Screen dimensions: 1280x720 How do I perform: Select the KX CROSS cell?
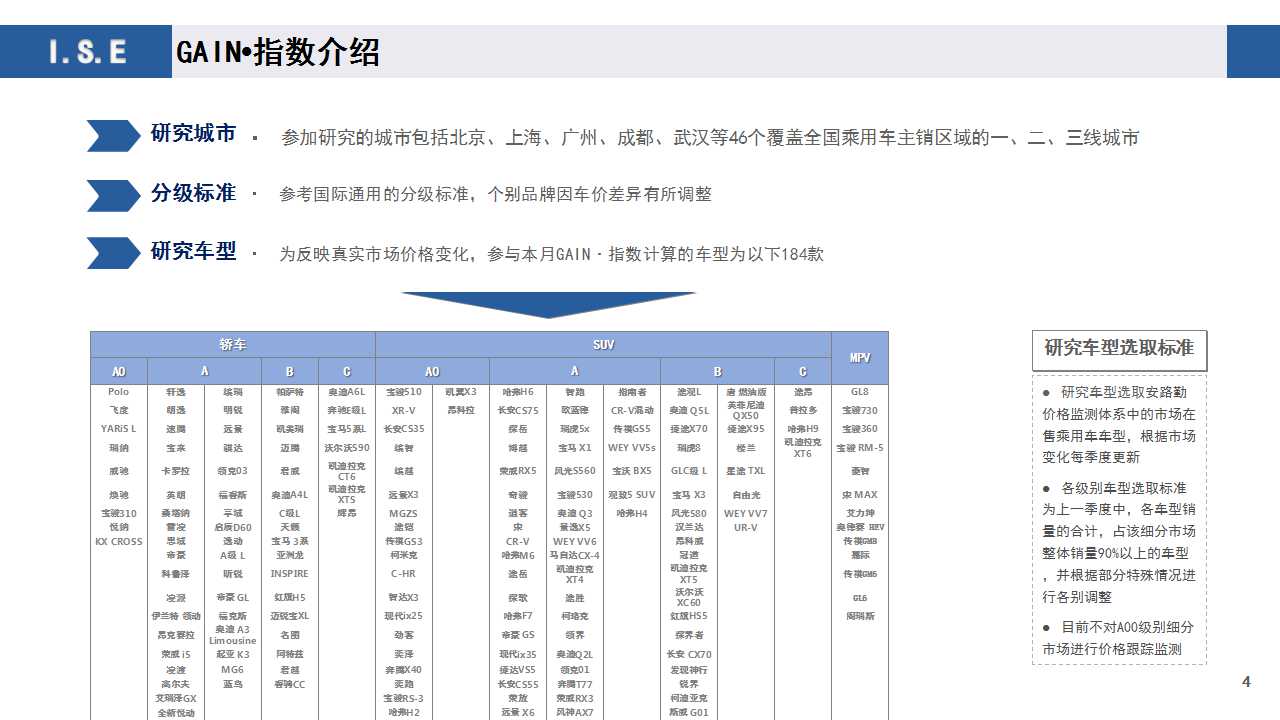click(119, 541)
